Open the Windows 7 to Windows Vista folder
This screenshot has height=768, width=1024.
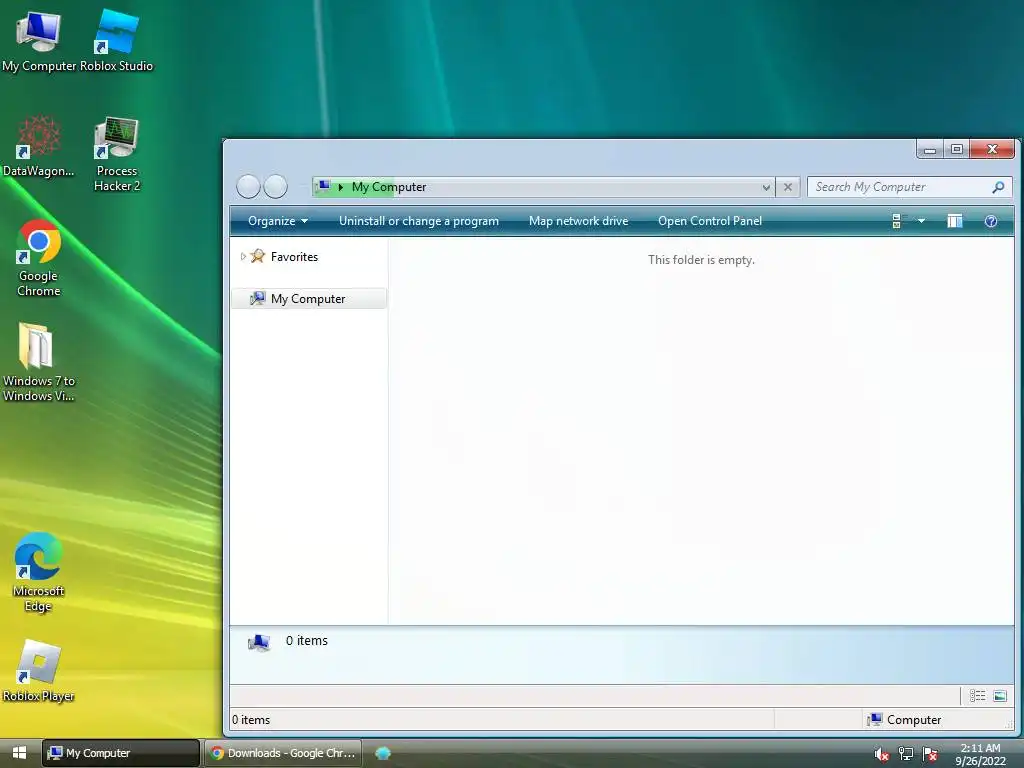coord(39,363)
